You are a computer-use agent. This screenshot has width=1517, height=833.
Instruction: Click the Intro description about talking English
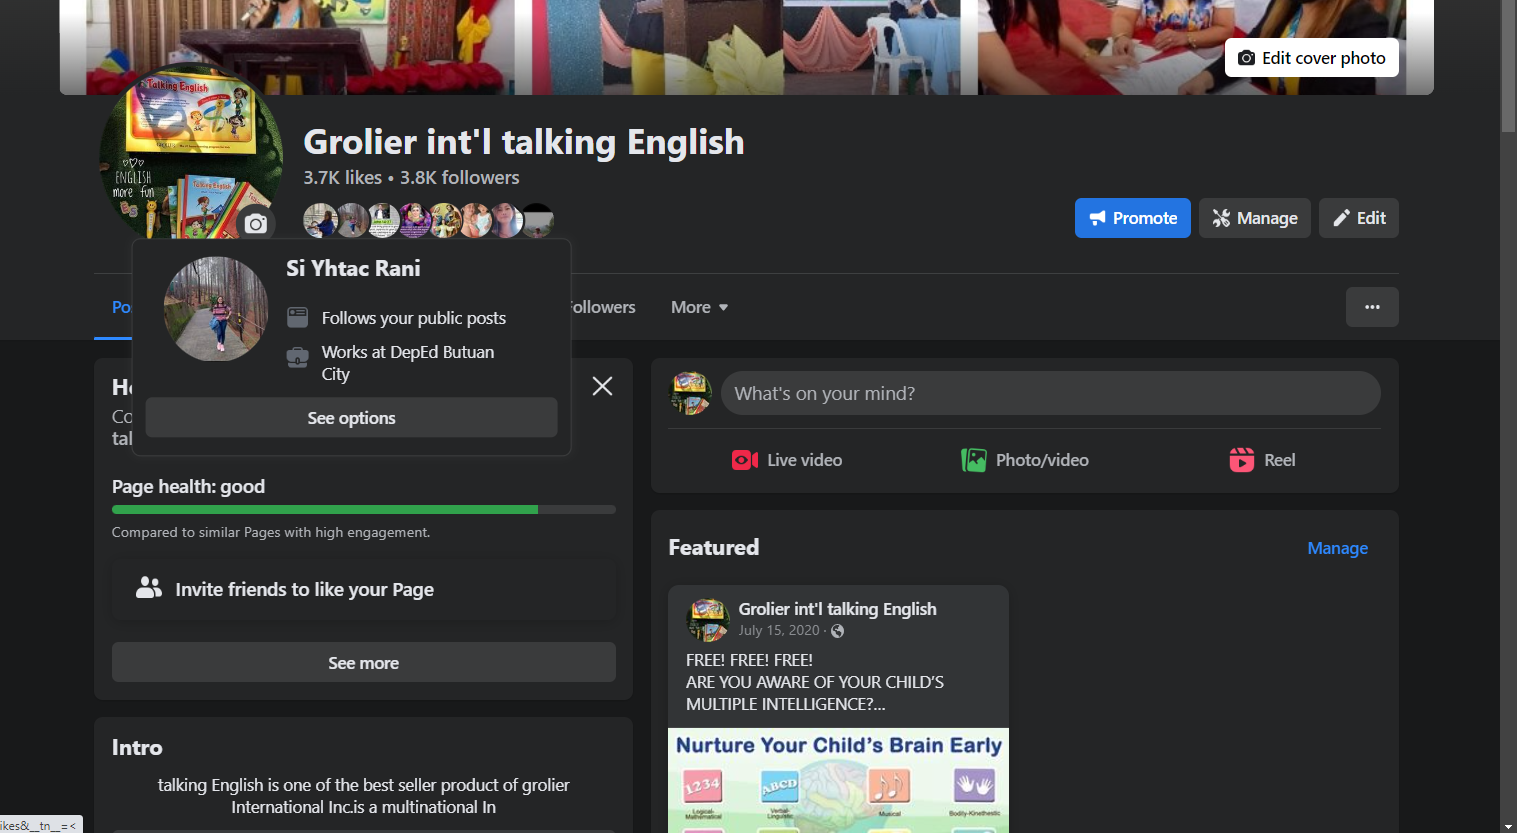tap(364, 796)
